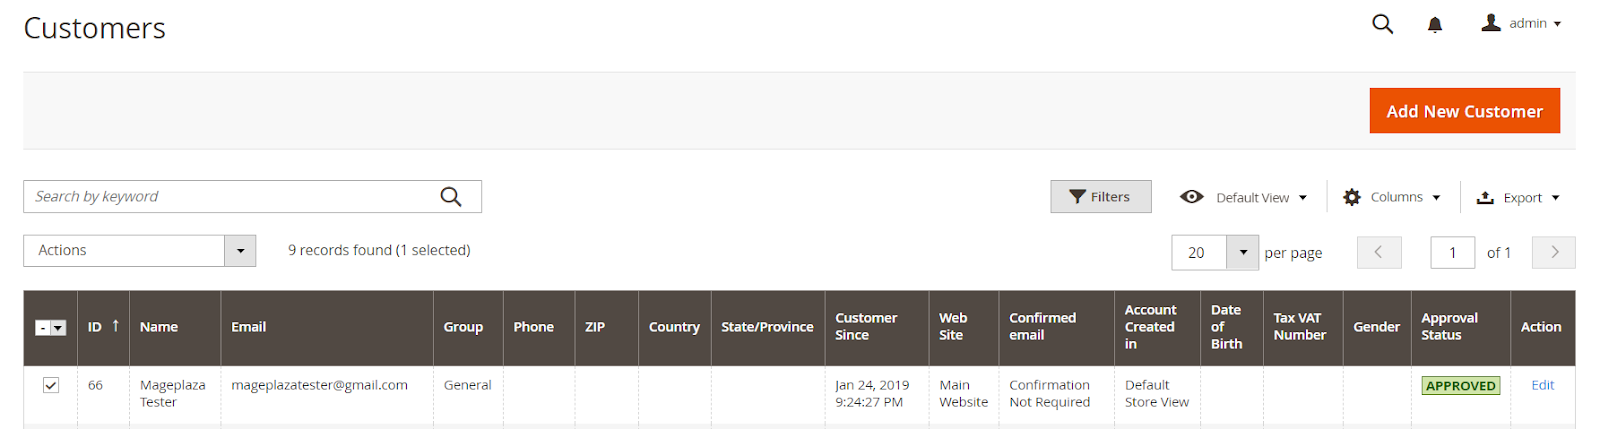Expand the mass-select options arrow in header
The width and height of the screenshot is (1600, 429).
coord(58,328)
